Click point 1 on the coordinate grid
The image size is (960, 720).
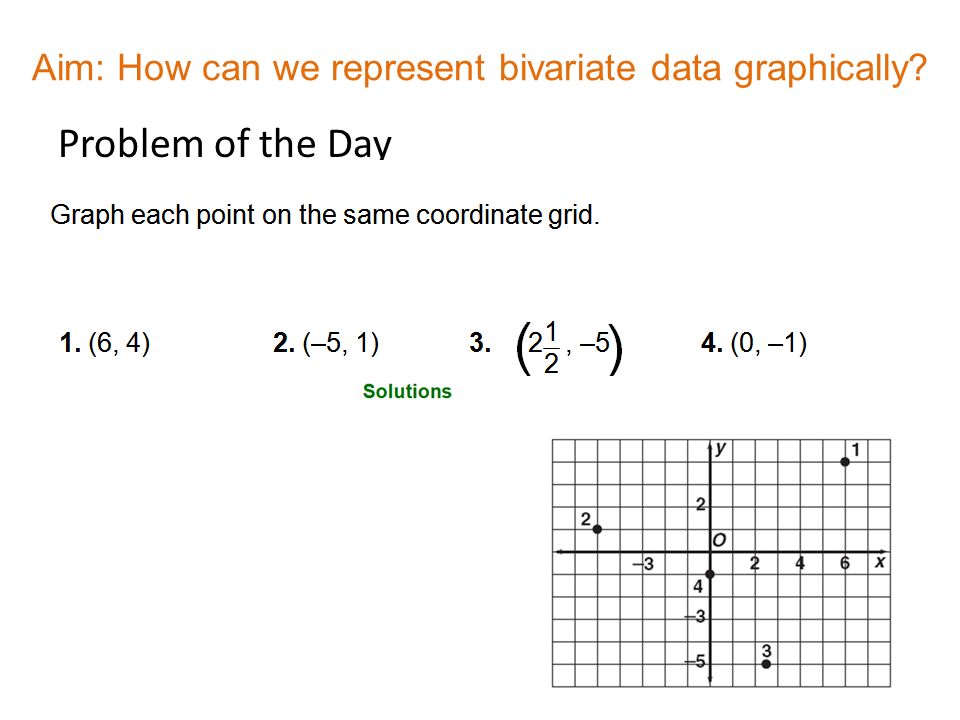pos(845,462)
